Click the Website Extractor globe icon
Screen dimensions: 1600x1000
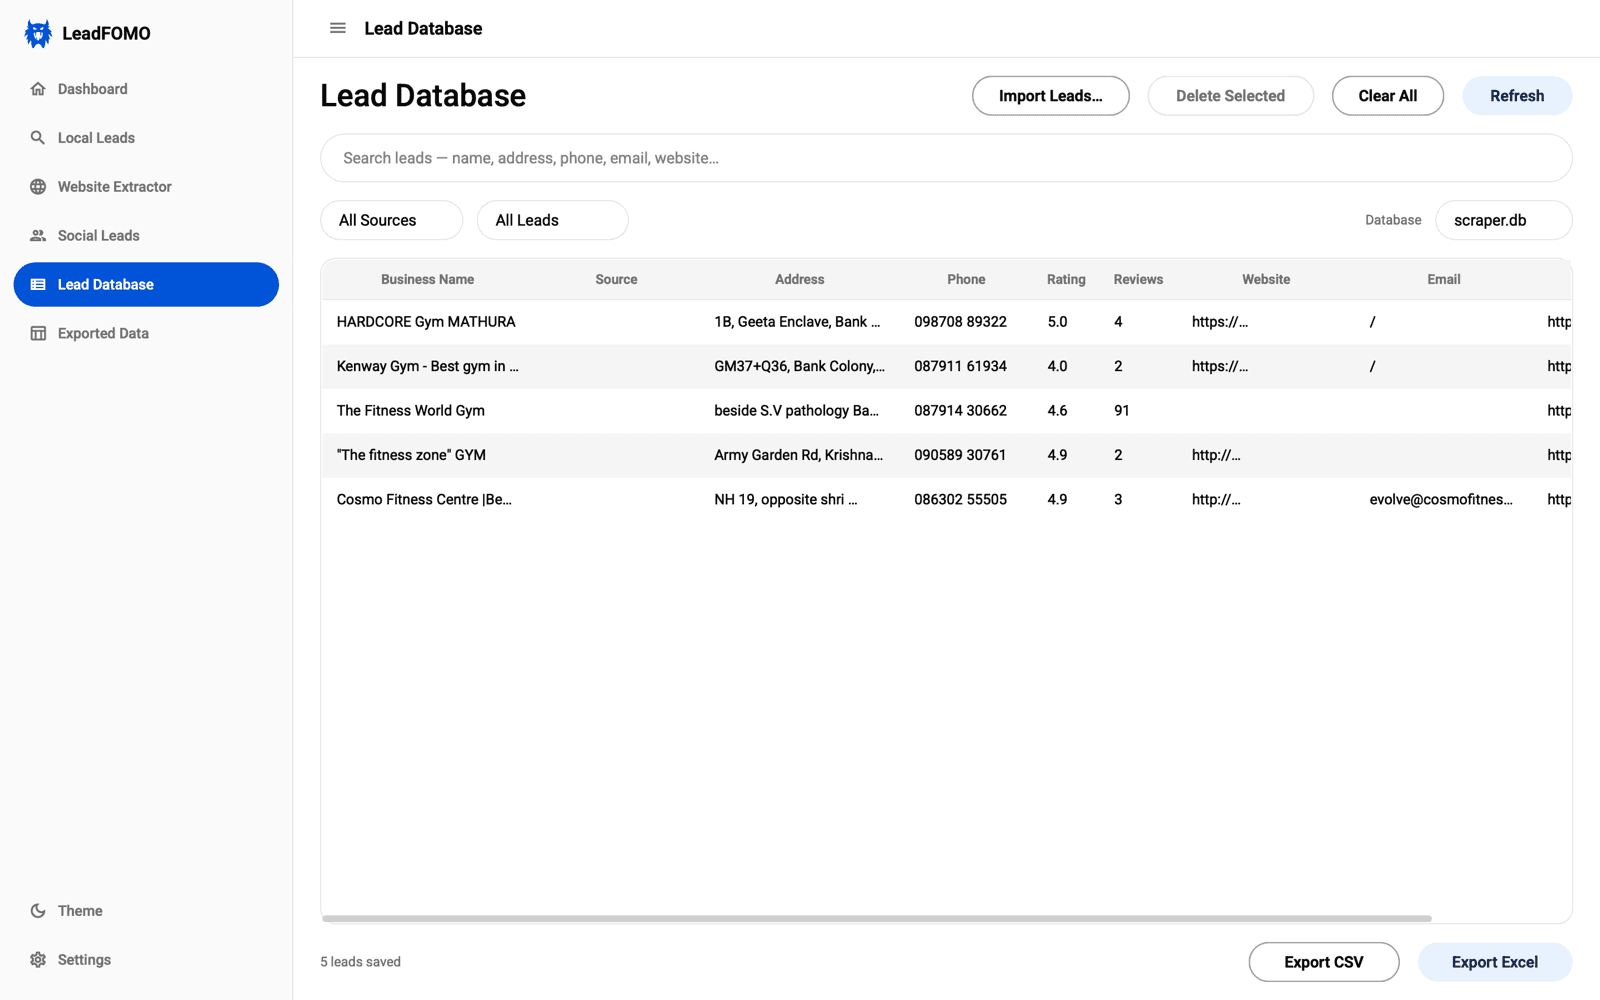(x=38, y=187)
